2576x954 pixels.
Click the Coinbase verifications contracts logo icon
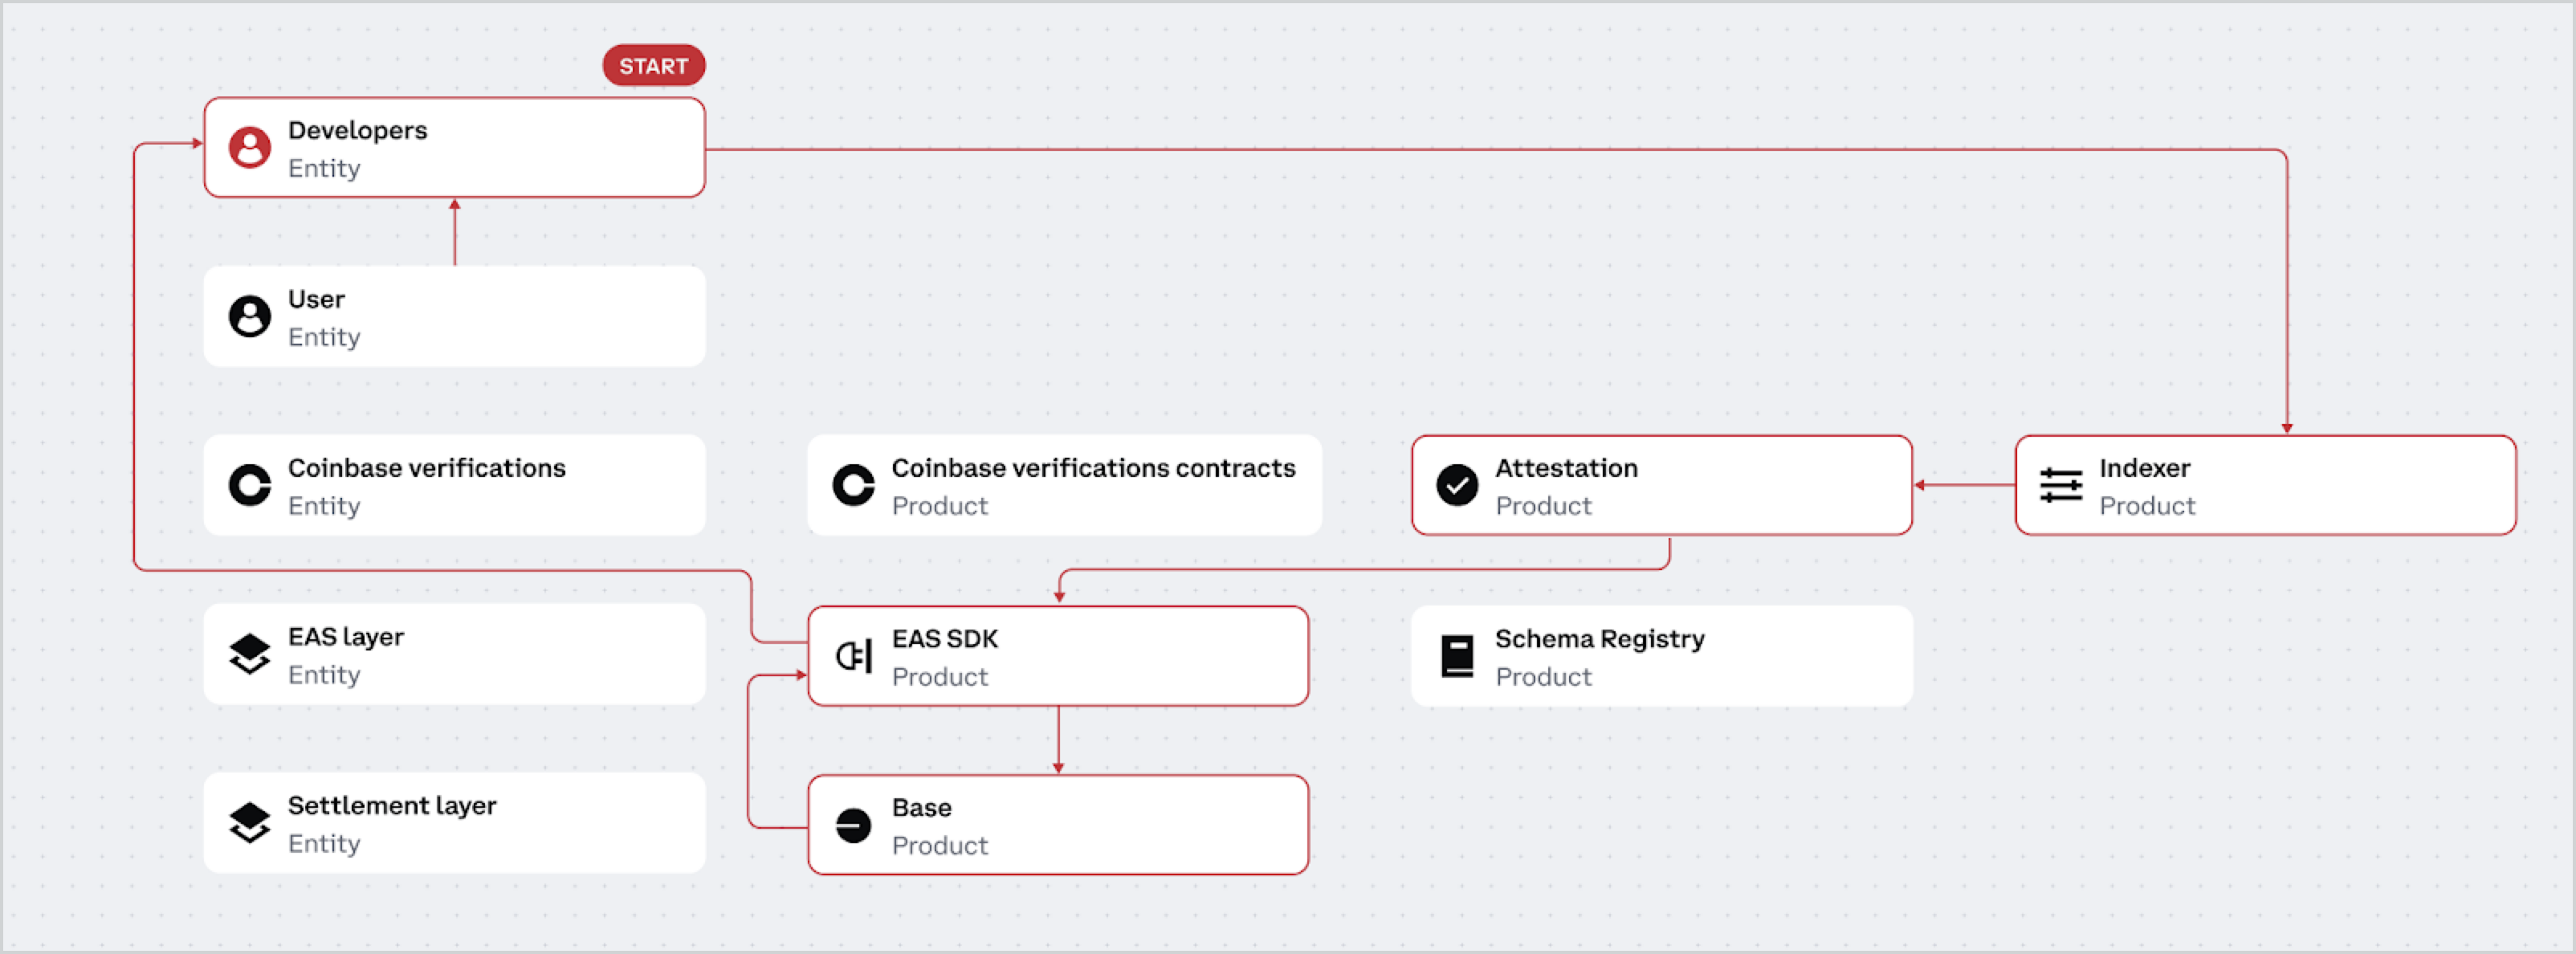point(854,485)
